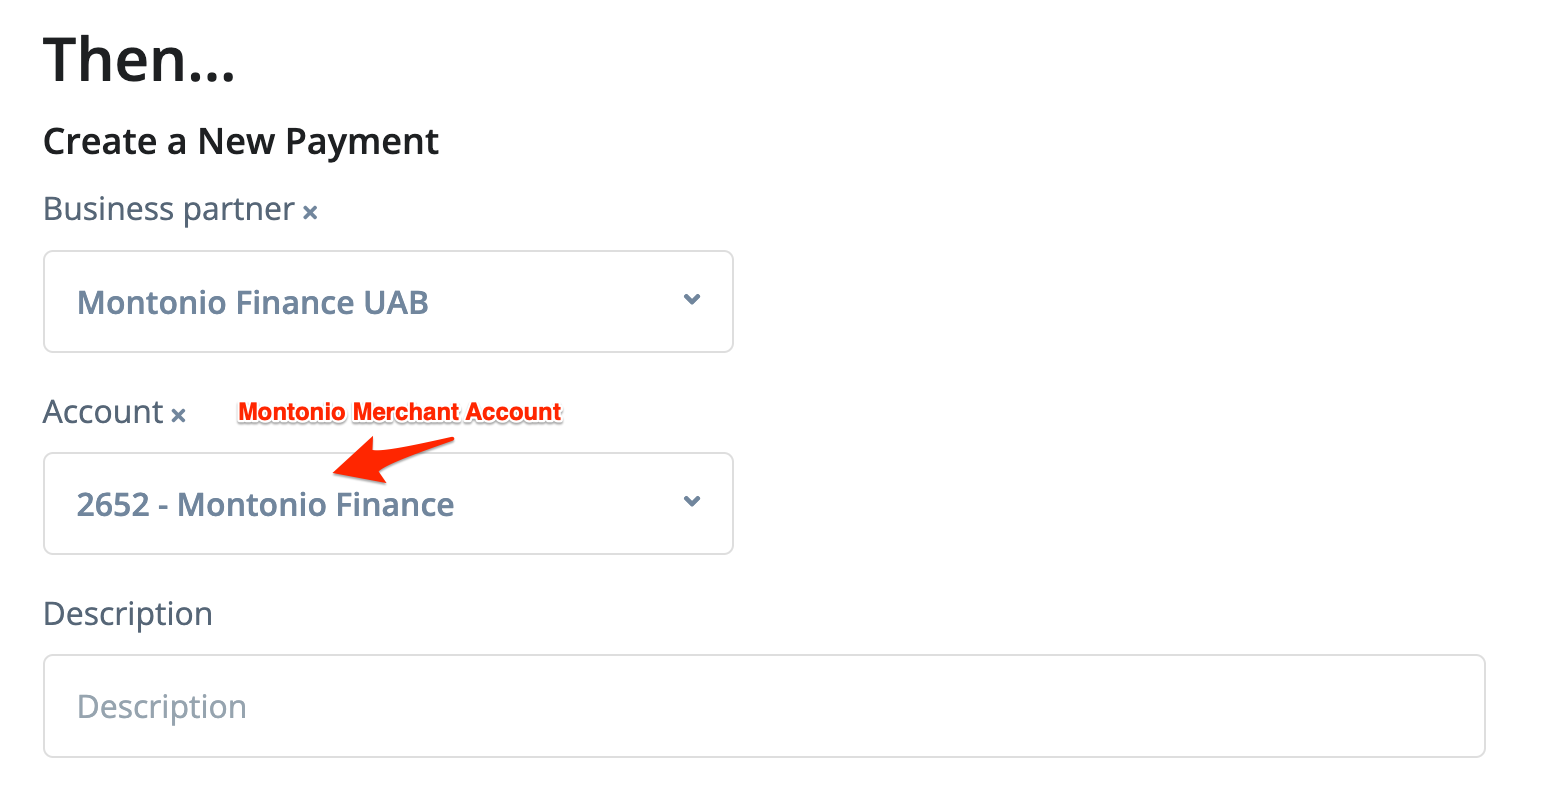Click the × mark beside Account label
The image size is (1548, 800).
point(178,415)
